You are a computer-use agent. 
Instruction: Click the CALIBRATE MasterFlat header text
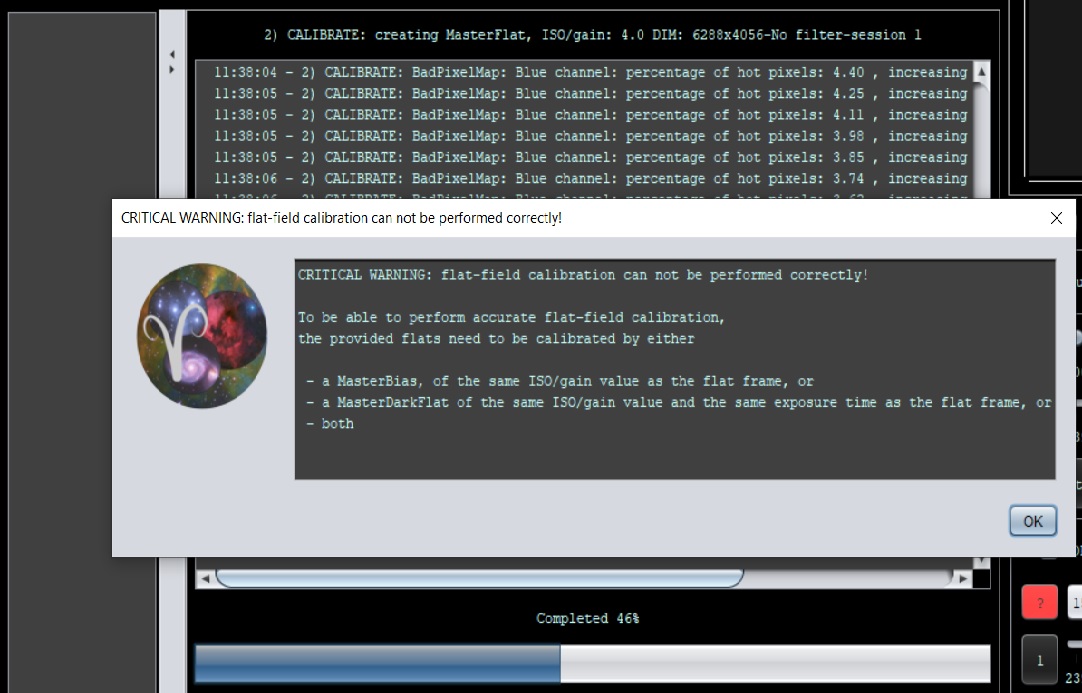pos(592,34)
